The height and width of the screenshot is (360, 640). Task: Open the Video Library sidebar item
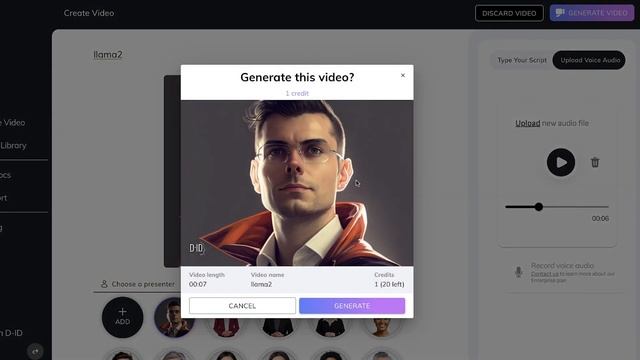[x=12, y=145]
